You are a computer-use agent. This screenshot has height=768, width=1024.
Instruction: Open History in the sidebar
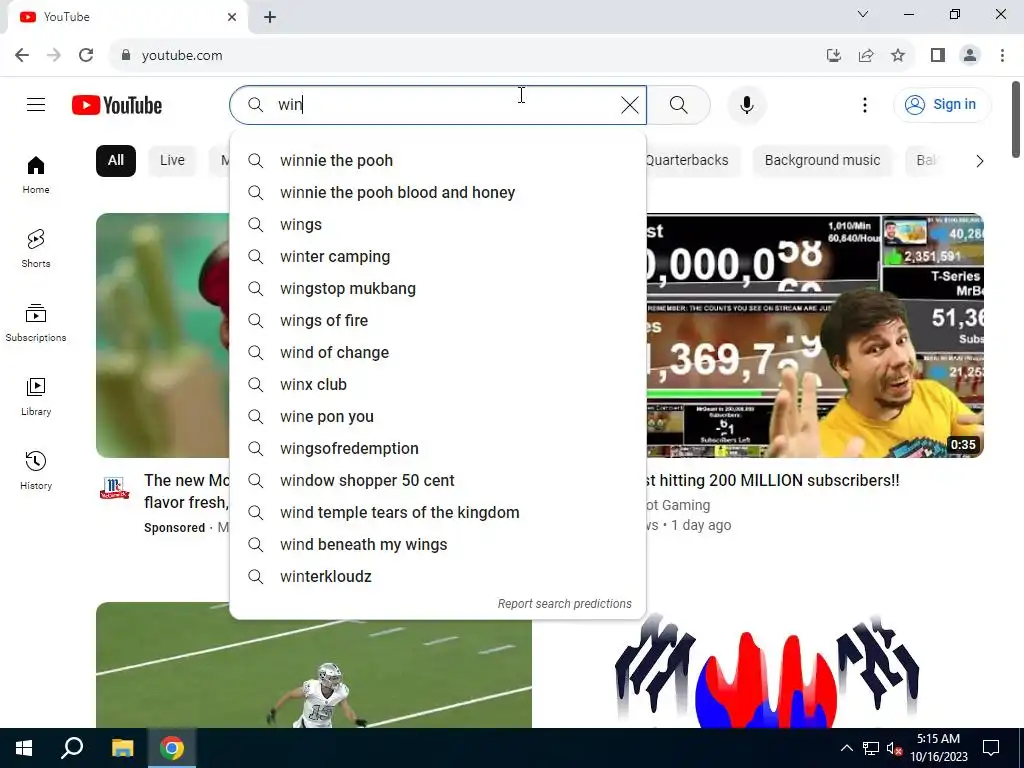click(x=36, y=470)
